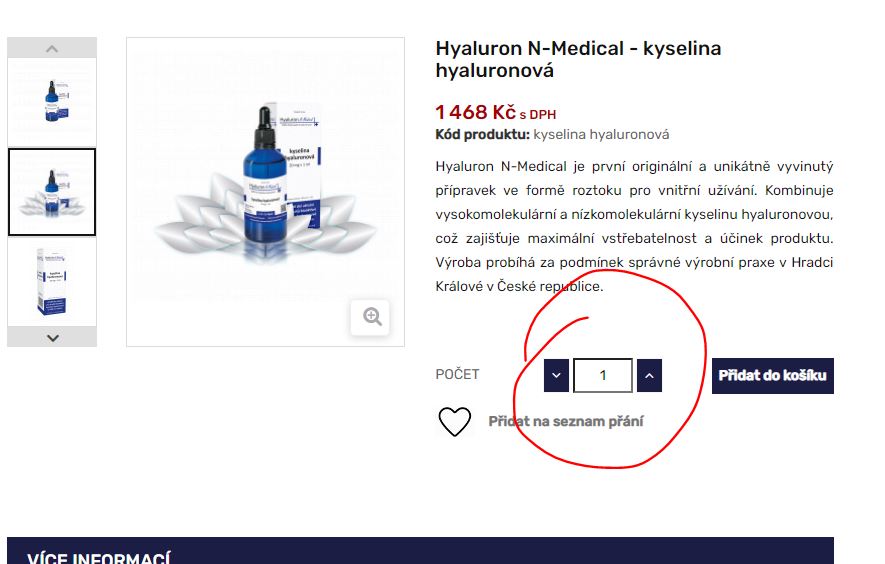Click the heart wishlist icon

[x=454, y=422]
